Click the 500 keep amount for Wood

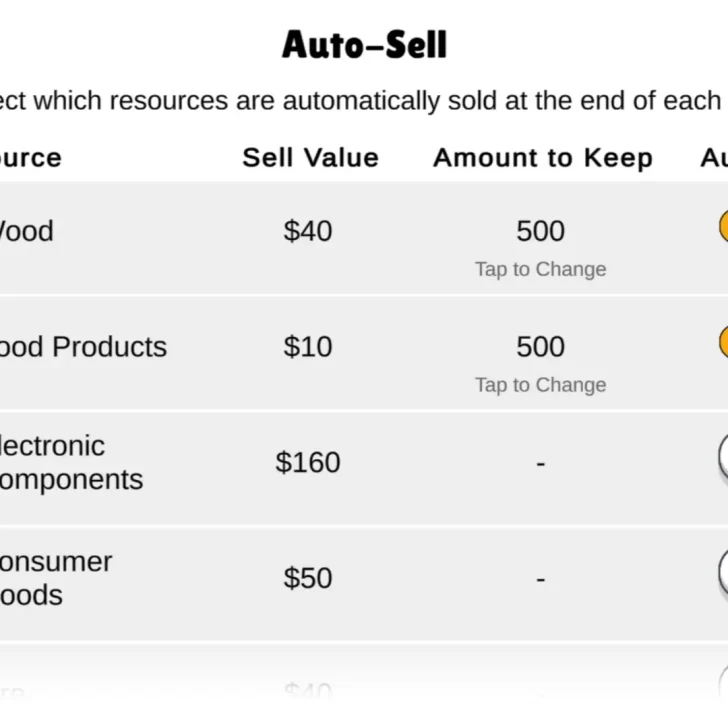coord(540,231)
